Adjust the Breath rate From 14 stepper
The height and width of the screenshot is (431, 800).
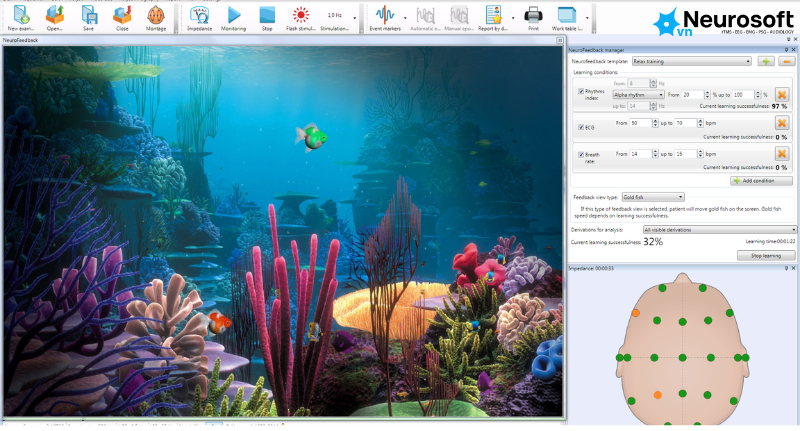point(655,154)
